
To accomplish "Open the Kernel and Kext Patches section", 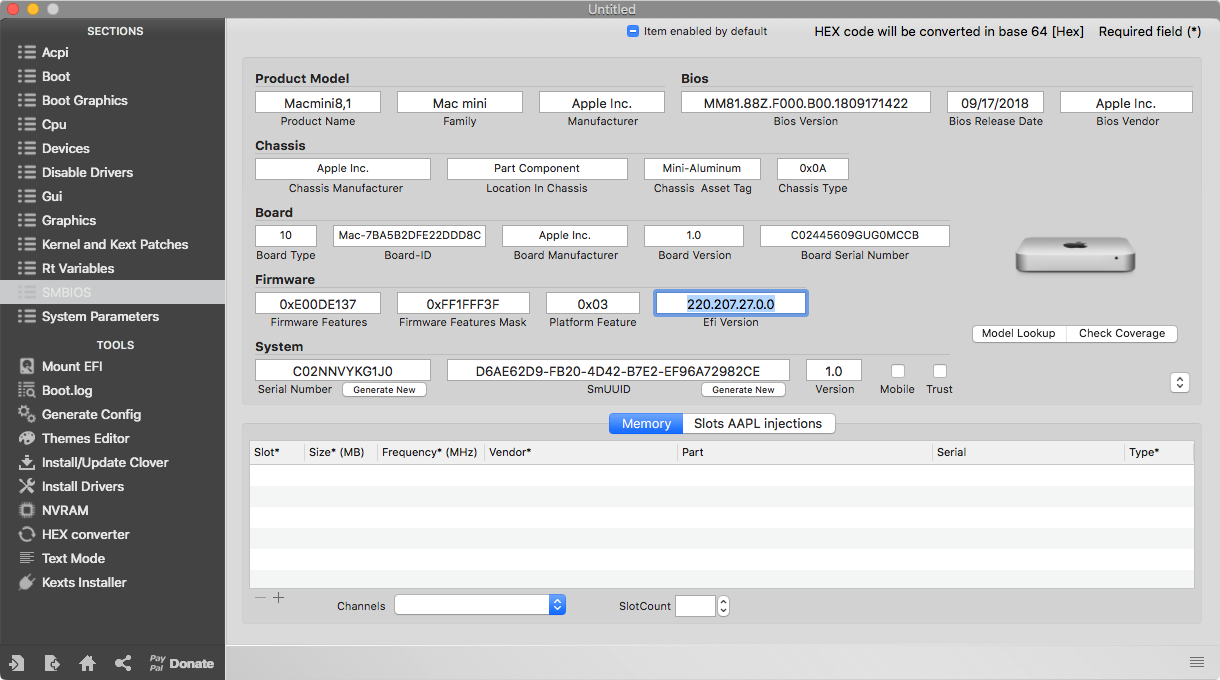I will click(x=114, y=244).
